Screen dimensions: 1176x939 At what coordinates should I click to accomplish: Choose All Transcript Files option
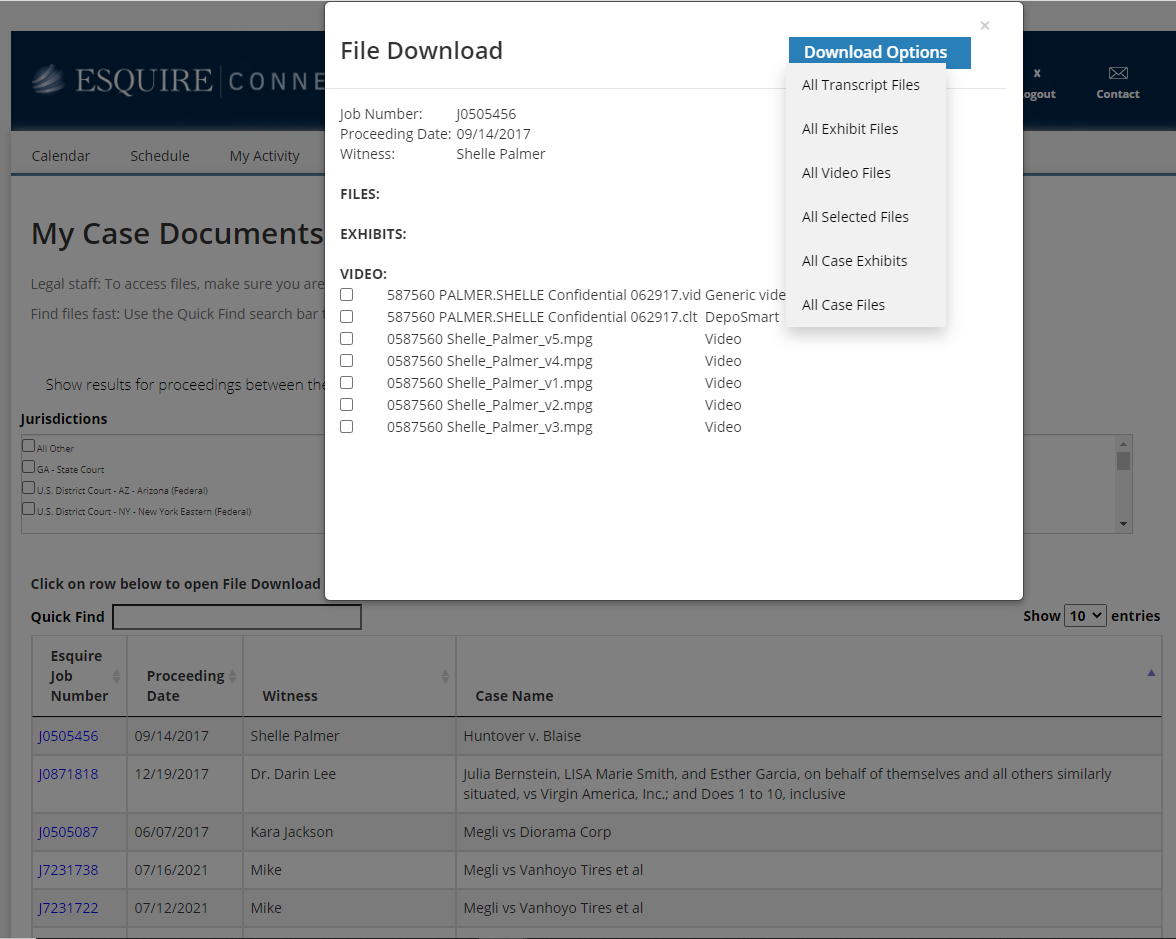(861, 85)
